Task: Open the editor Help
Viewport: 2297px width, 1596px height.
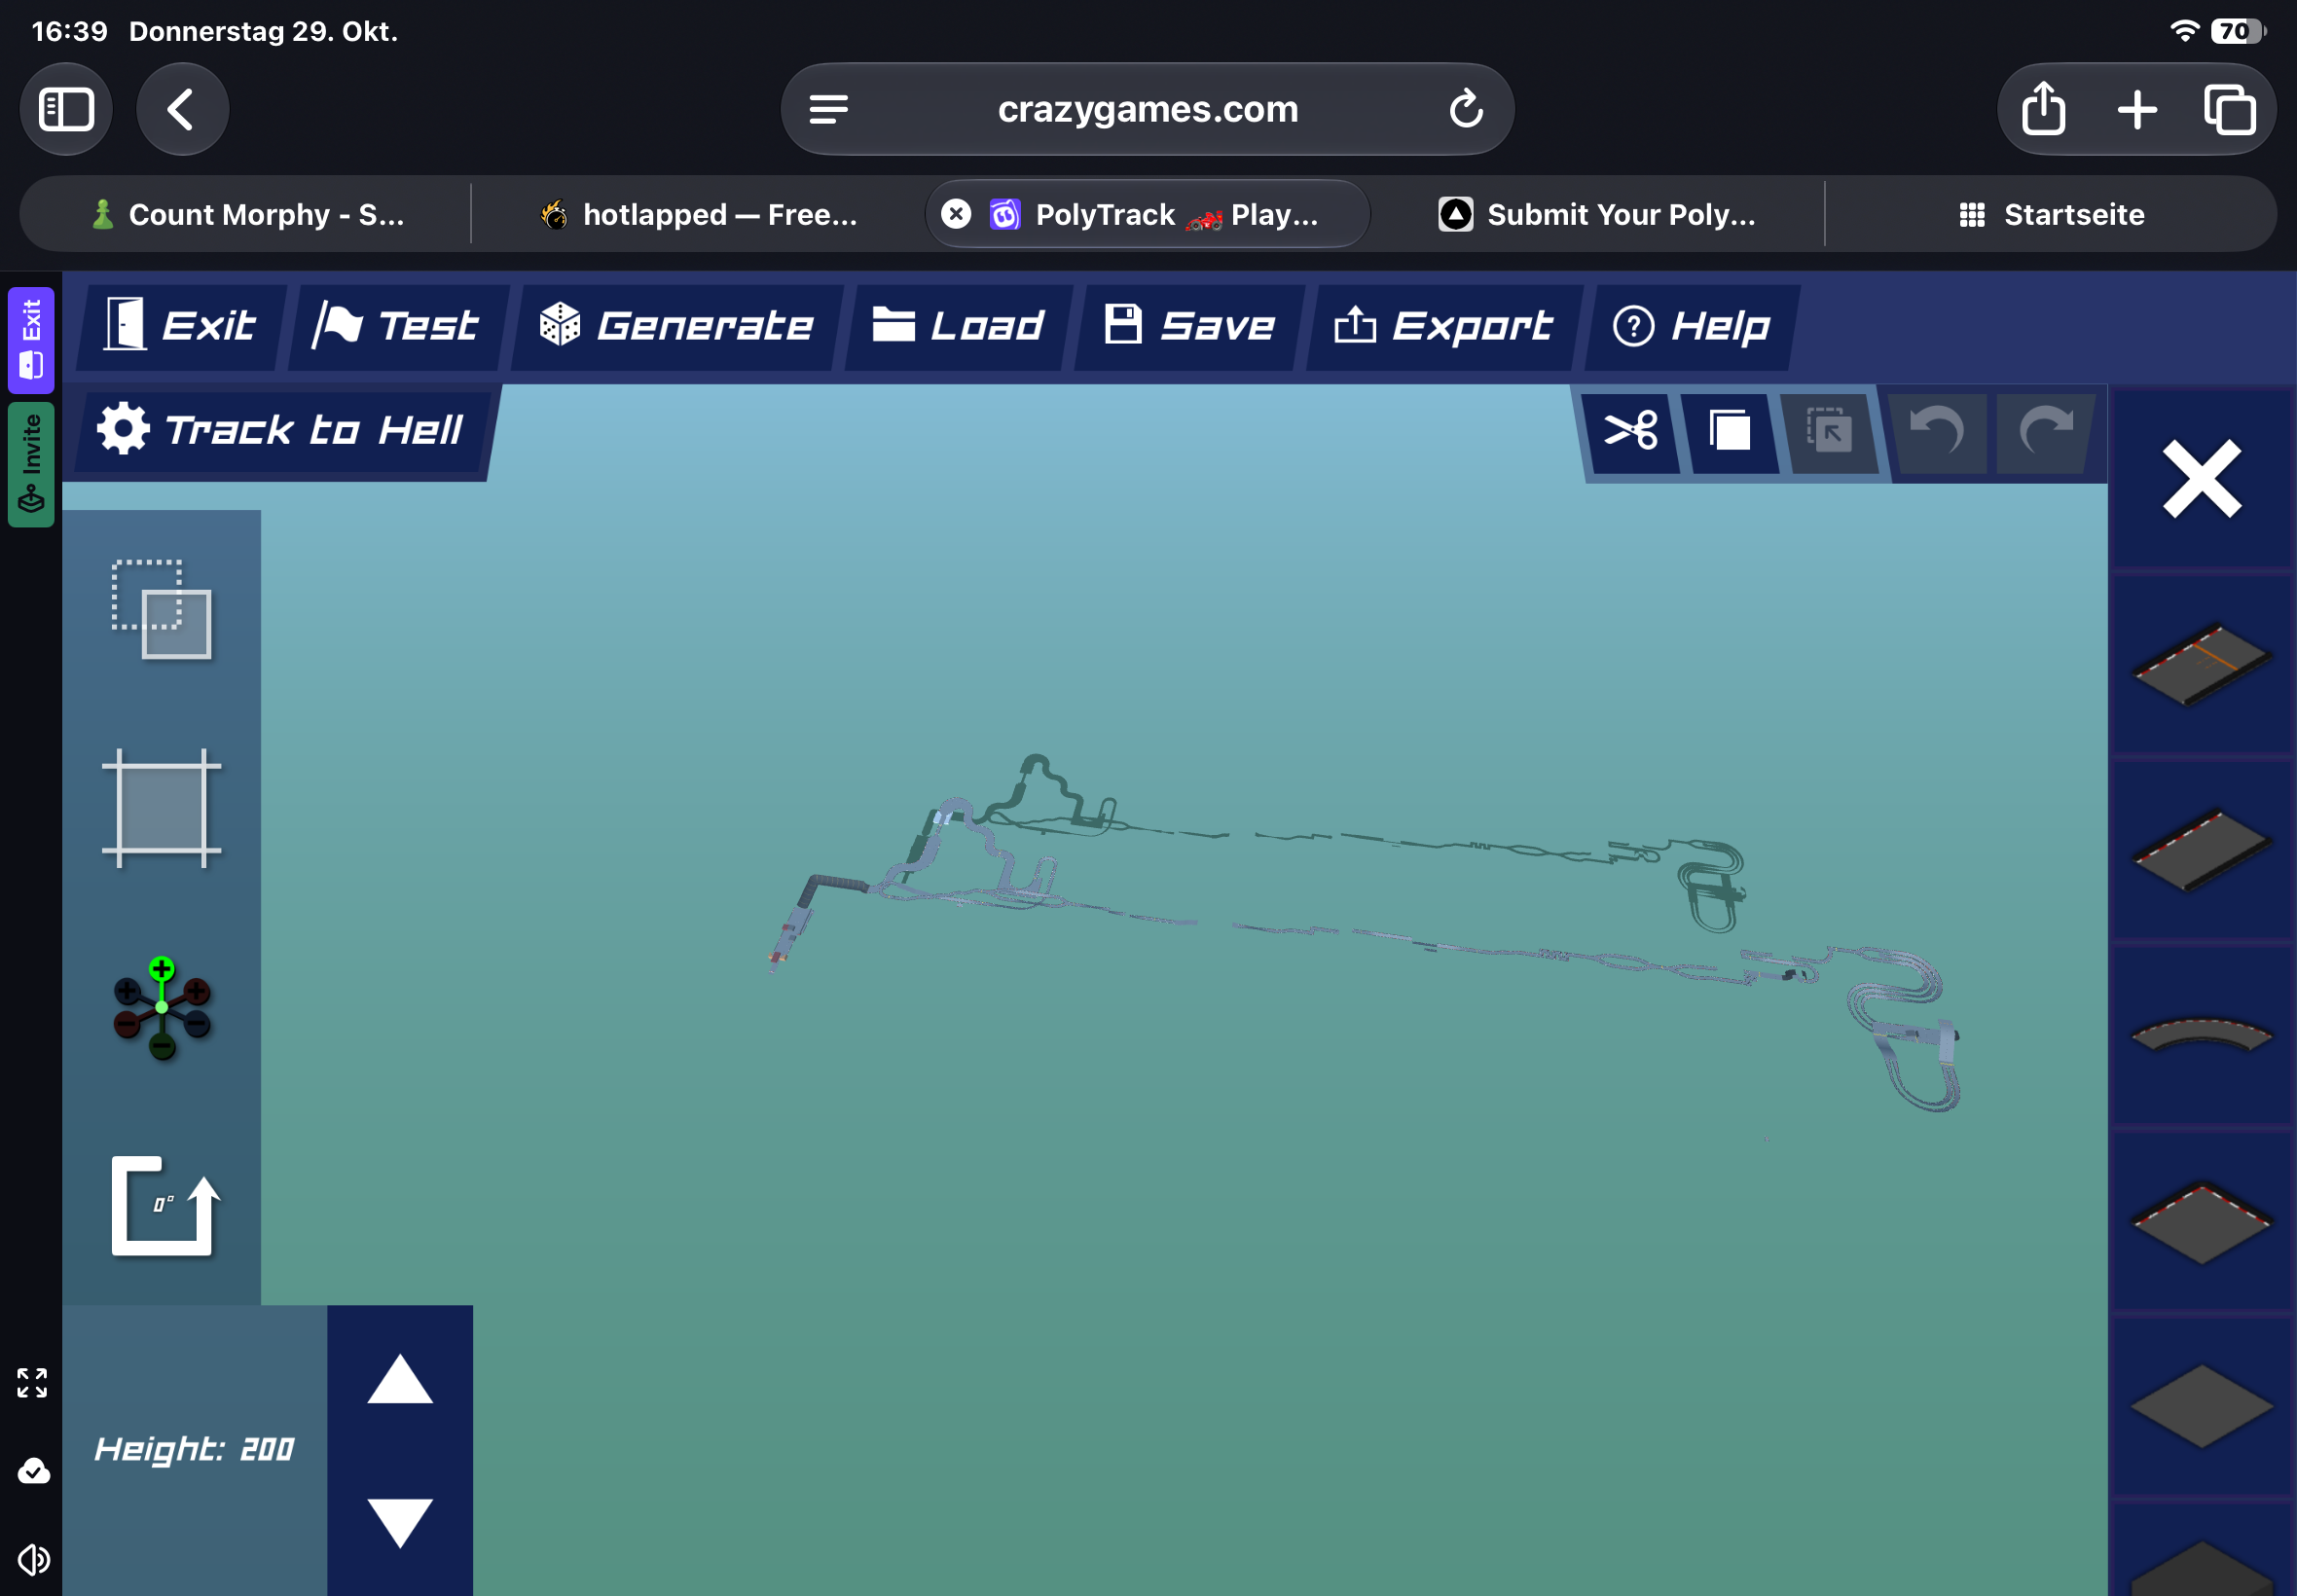Action: pos(1692,326)
